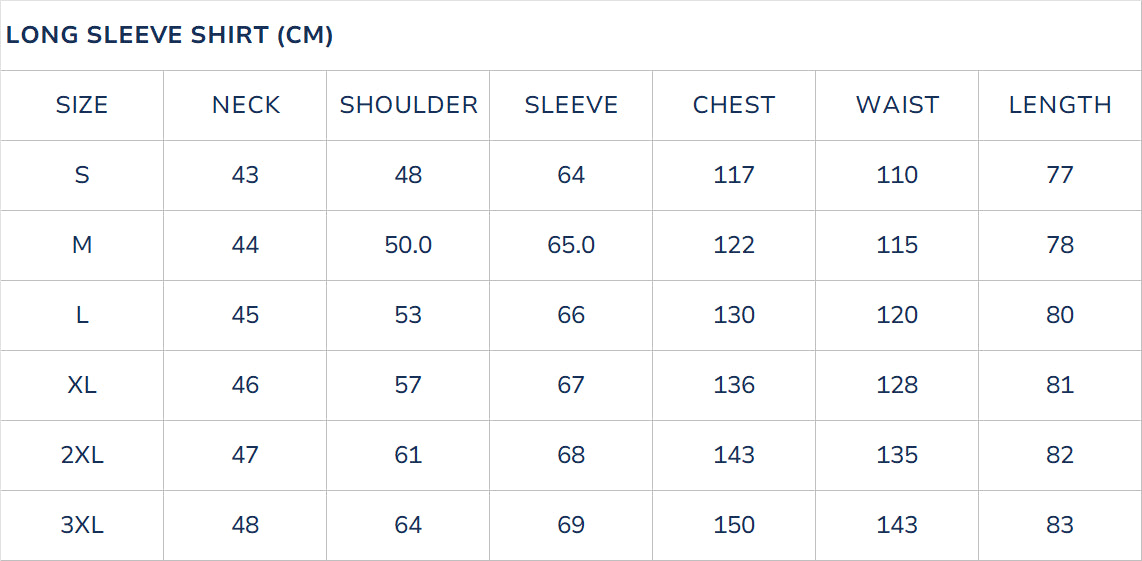1142x561 pixels.
Task: Select waist value 128 in XL row
Action: click(x=897, y=385)
